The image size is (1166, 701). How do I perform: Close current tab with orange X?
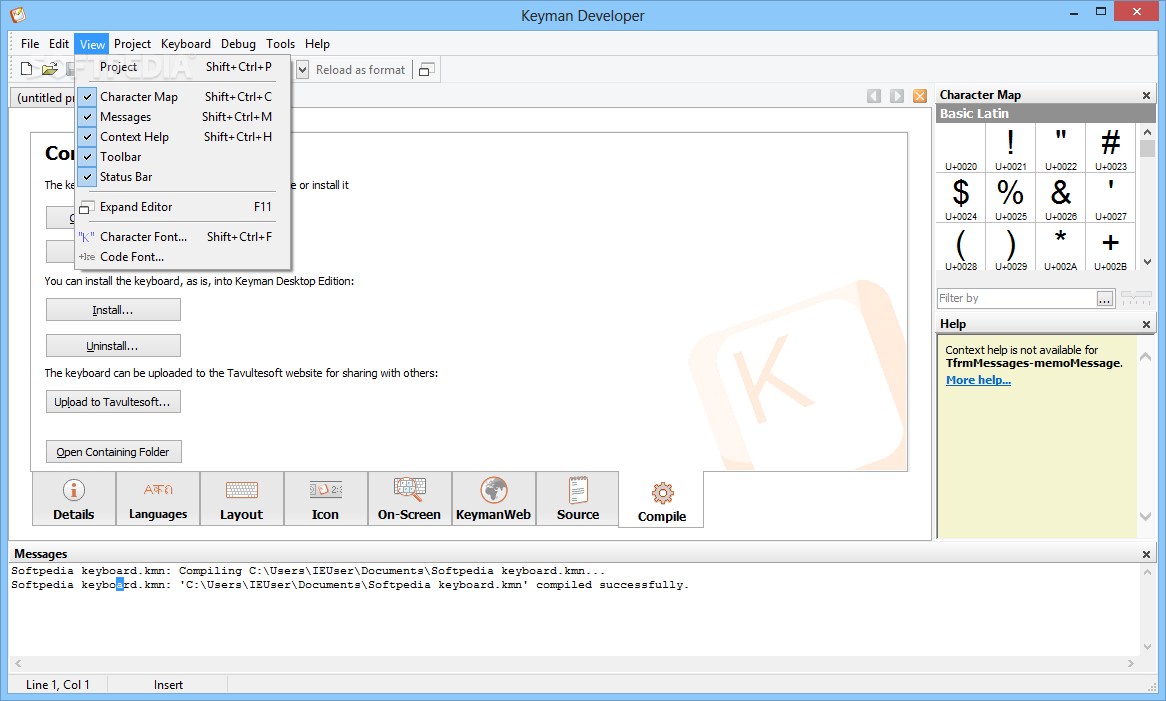[x=920, y=96]
